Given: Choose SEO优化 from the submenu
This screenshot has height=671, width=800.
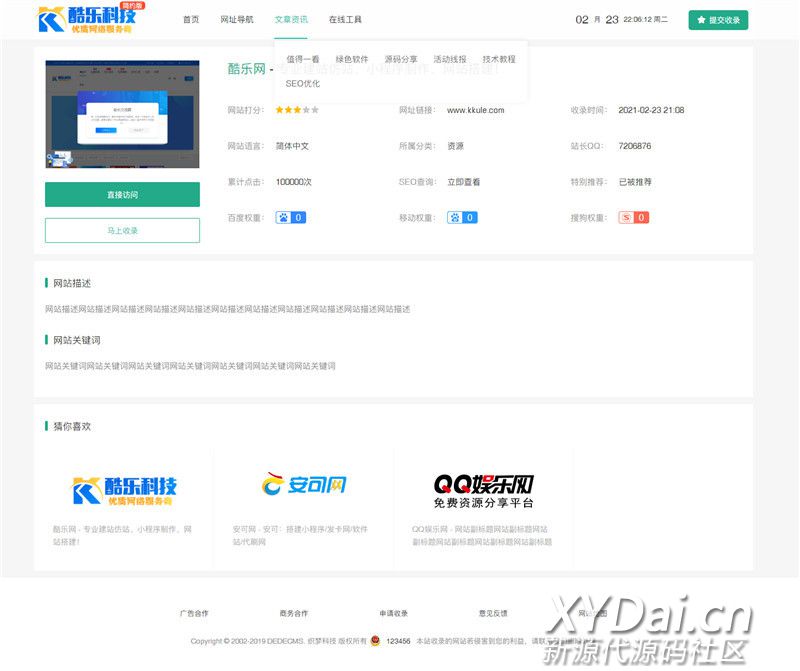Looking at the screenshot, I should (x=303, y=83).
